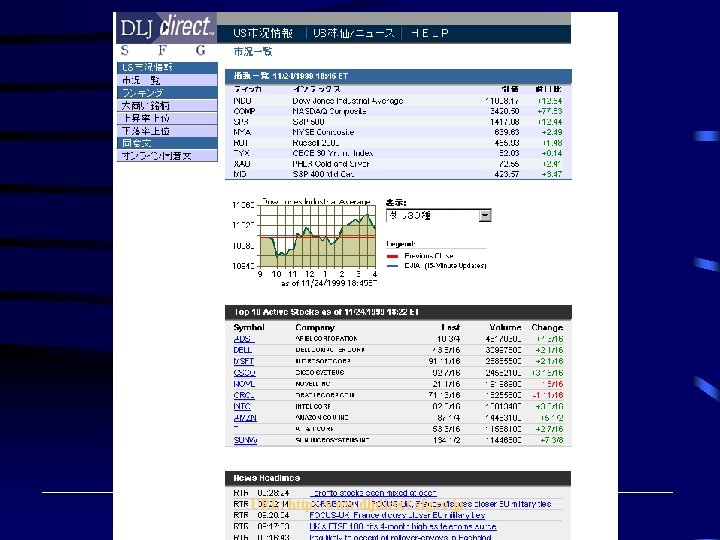Open the DELL stock symbol link

242,350
